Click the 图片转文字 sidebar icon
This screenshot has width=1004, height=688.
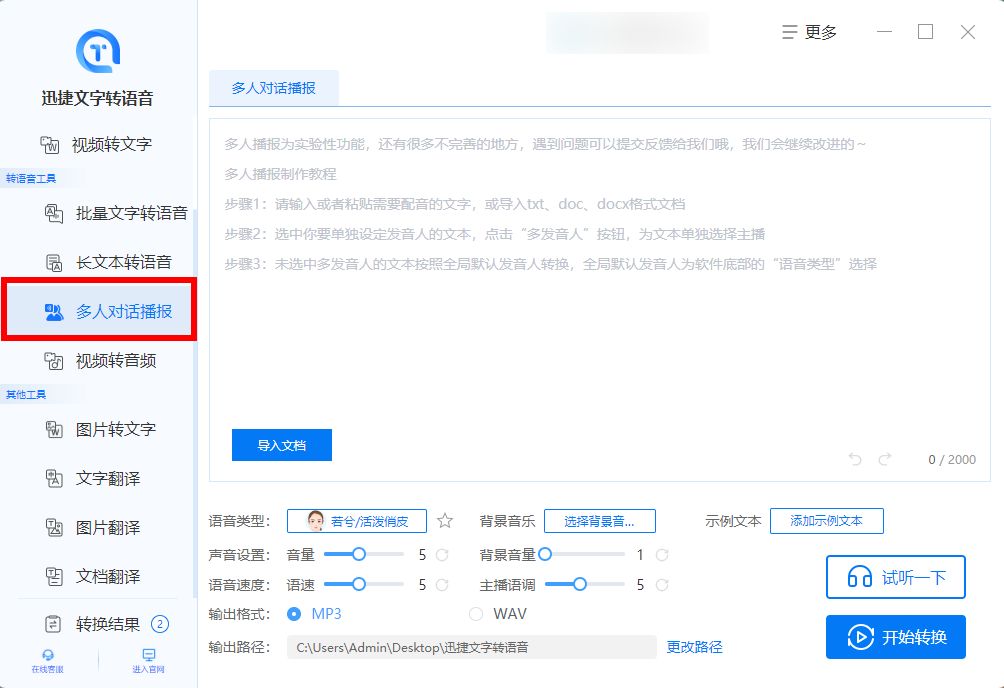pyautogui.click(x=54, y=429)
